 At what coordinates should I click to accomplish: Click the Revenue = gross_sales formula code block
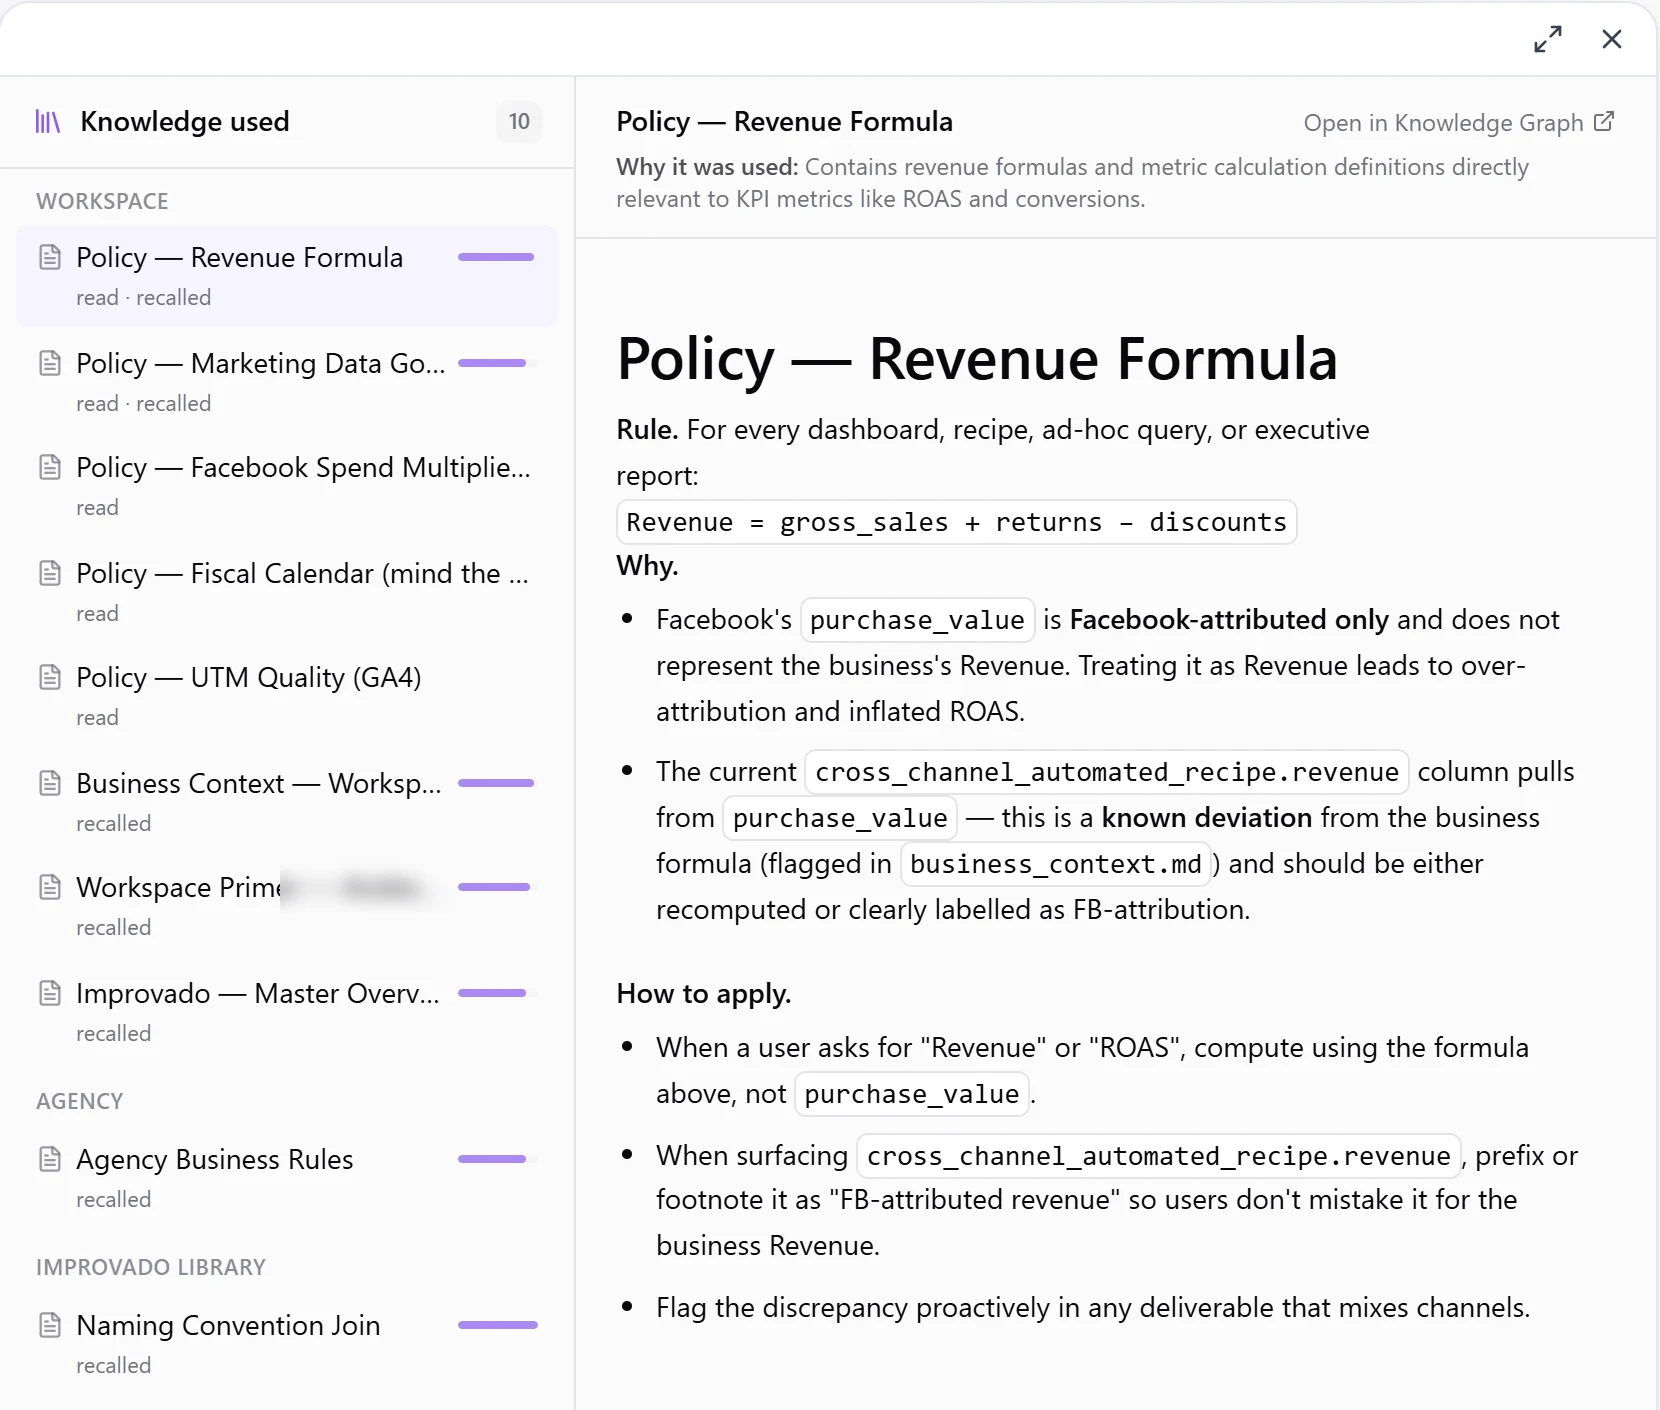(956, 522)
